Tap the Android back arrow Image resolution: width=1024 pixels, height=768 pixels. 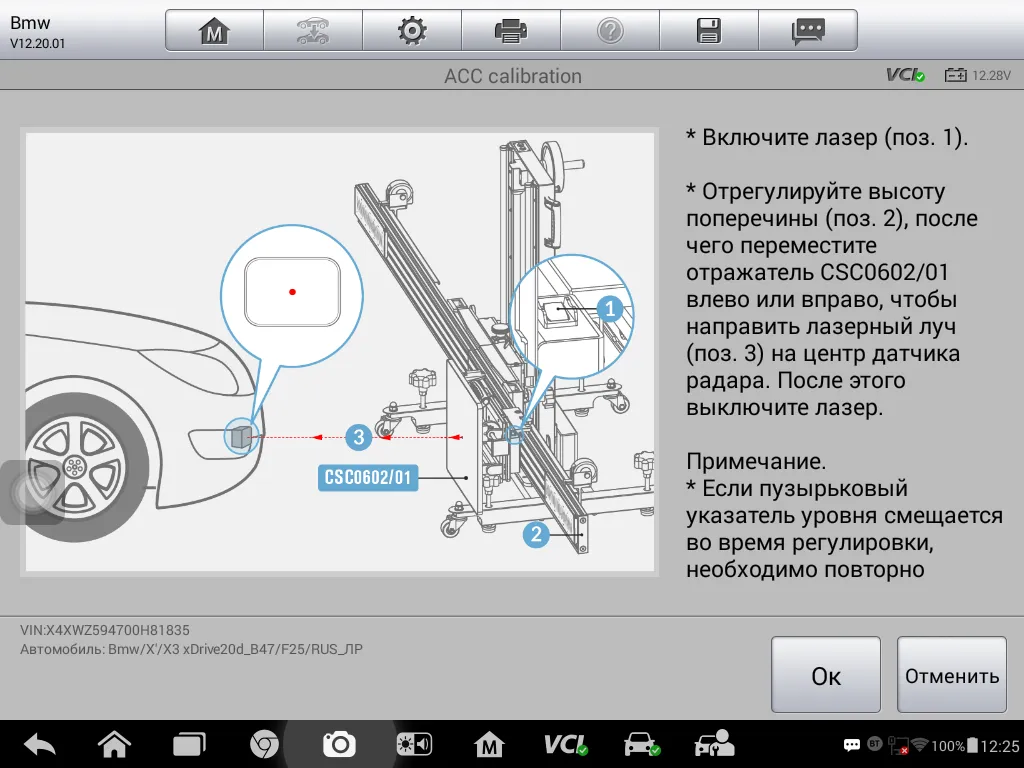[40, 744]
